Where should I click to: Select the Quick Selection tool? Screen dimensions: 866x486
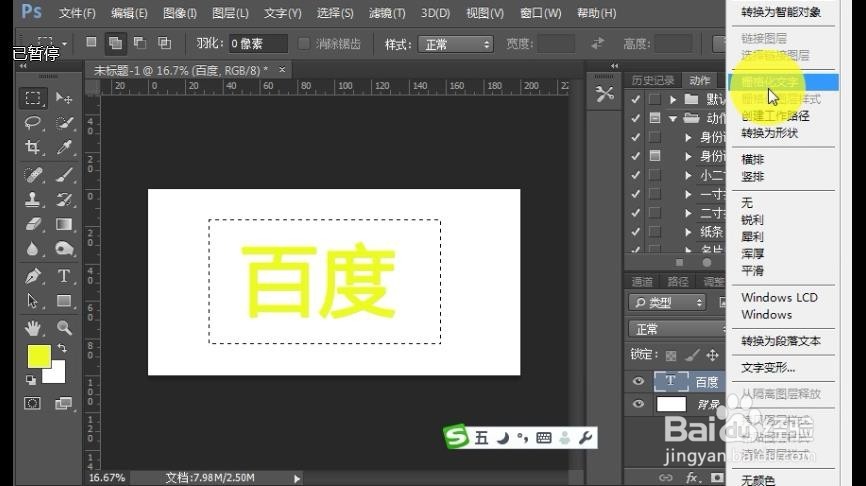[64, 123]
